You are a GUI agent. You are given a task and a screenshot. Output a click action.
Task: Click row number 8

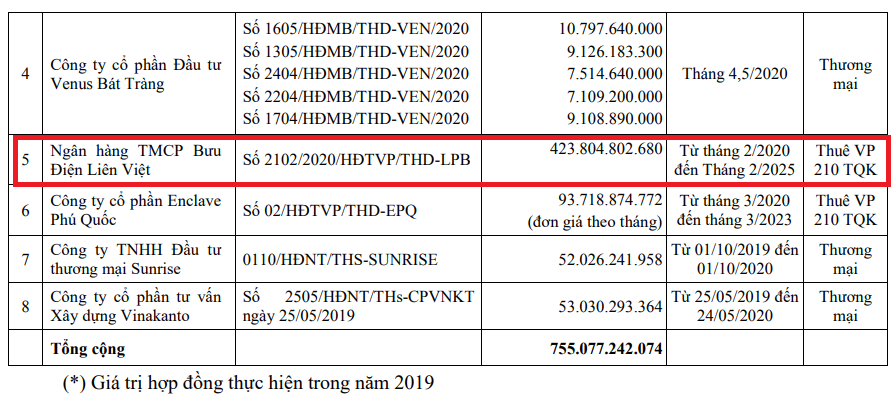[x=25, y=306]
